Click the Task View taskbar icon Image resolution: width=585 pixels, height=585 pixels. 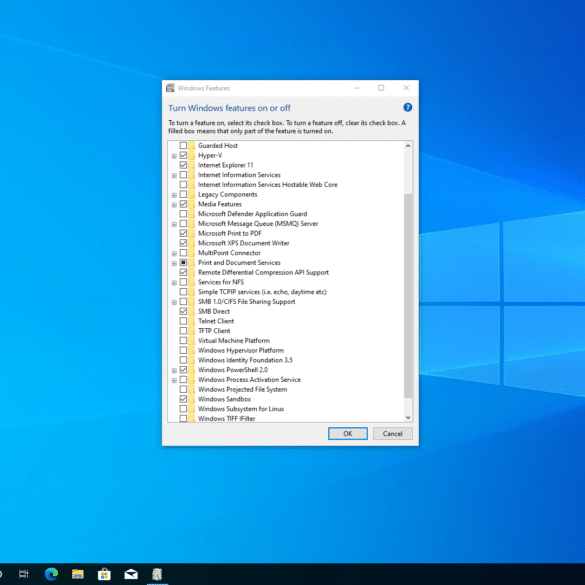(x=24, y=574)
